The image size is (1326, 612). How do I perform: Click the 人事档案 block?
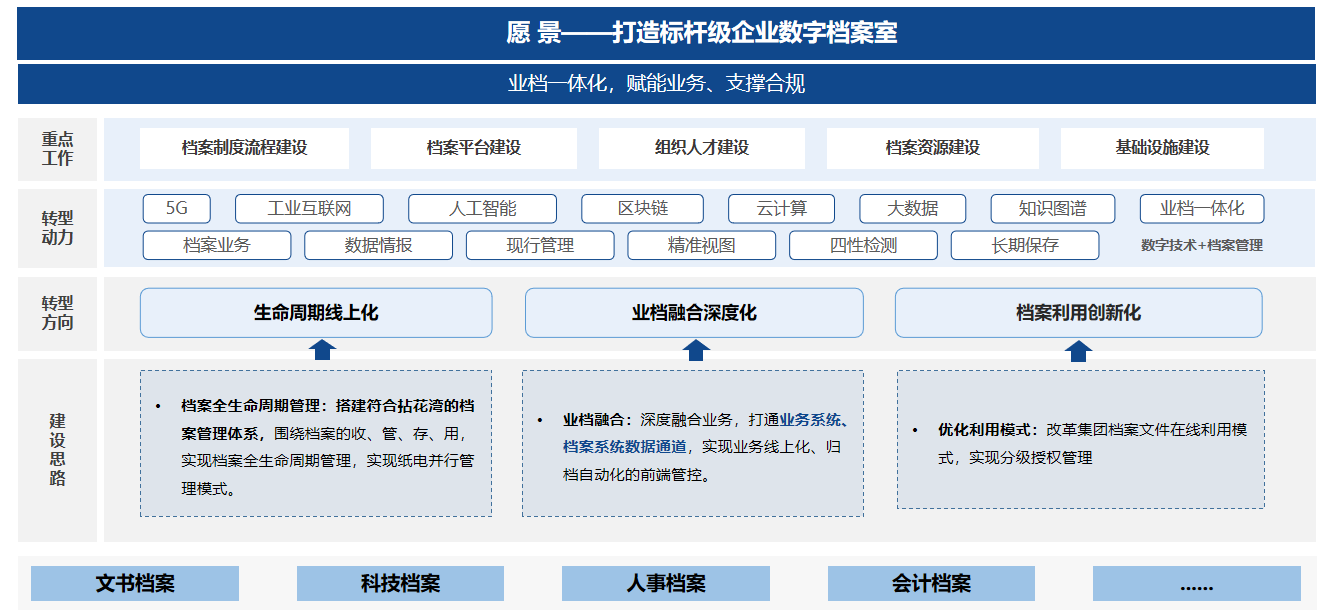click(666, 584)
